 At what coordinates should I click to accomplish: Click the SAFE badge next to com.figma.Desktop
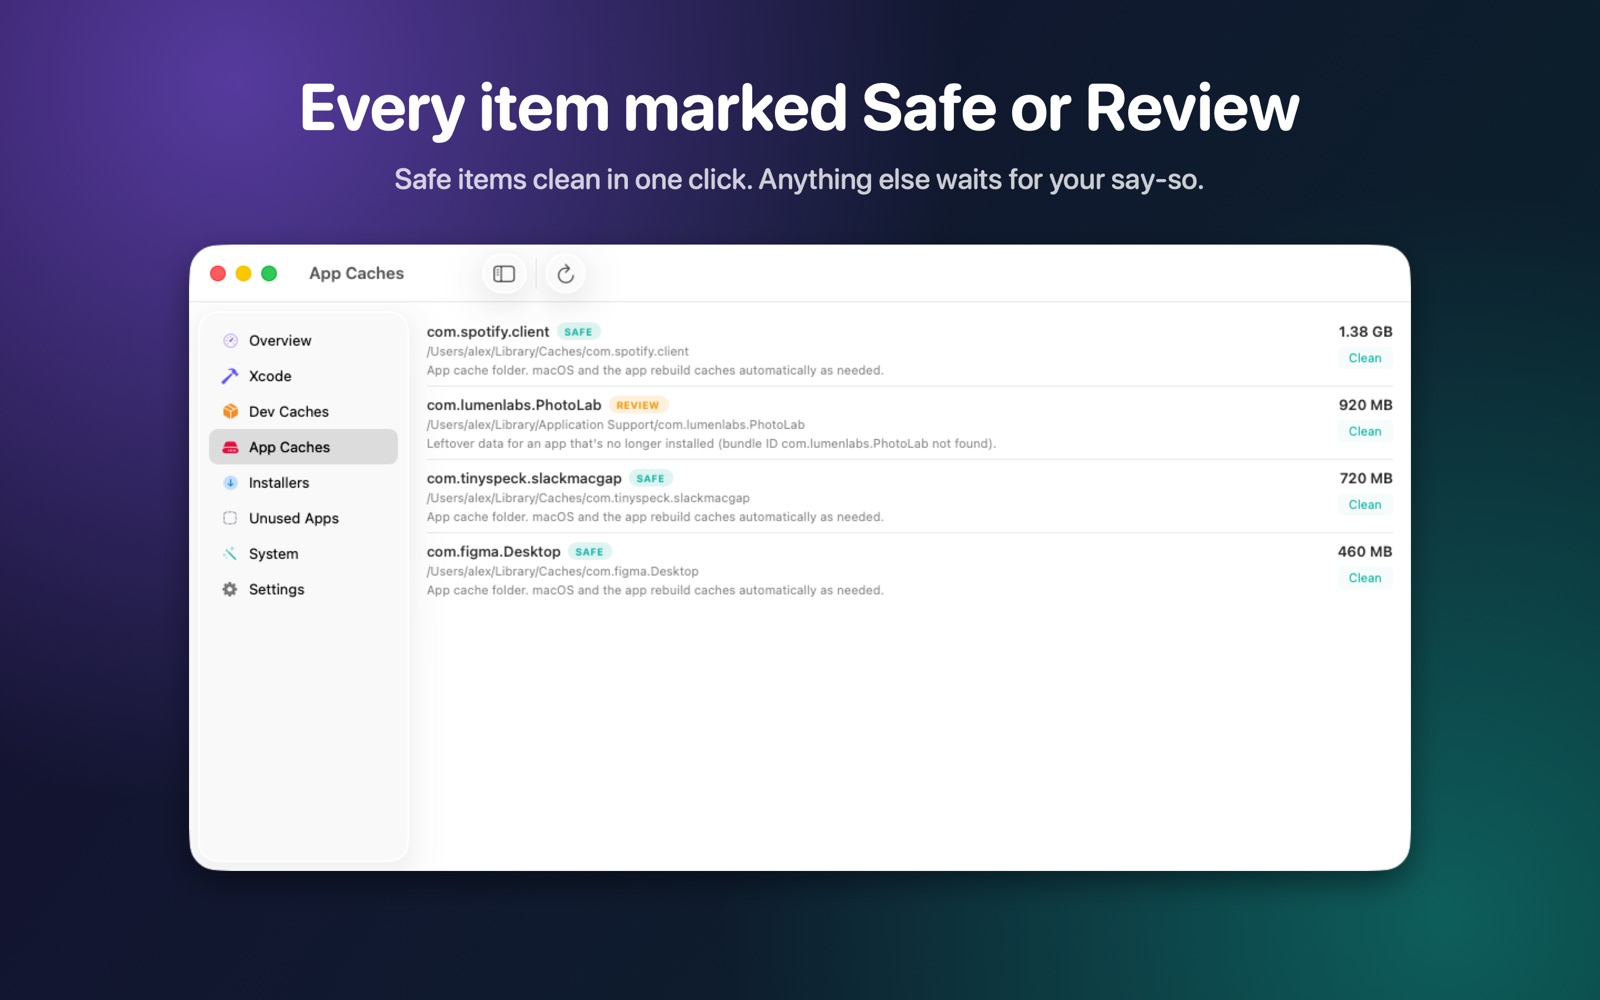(590, 552)
